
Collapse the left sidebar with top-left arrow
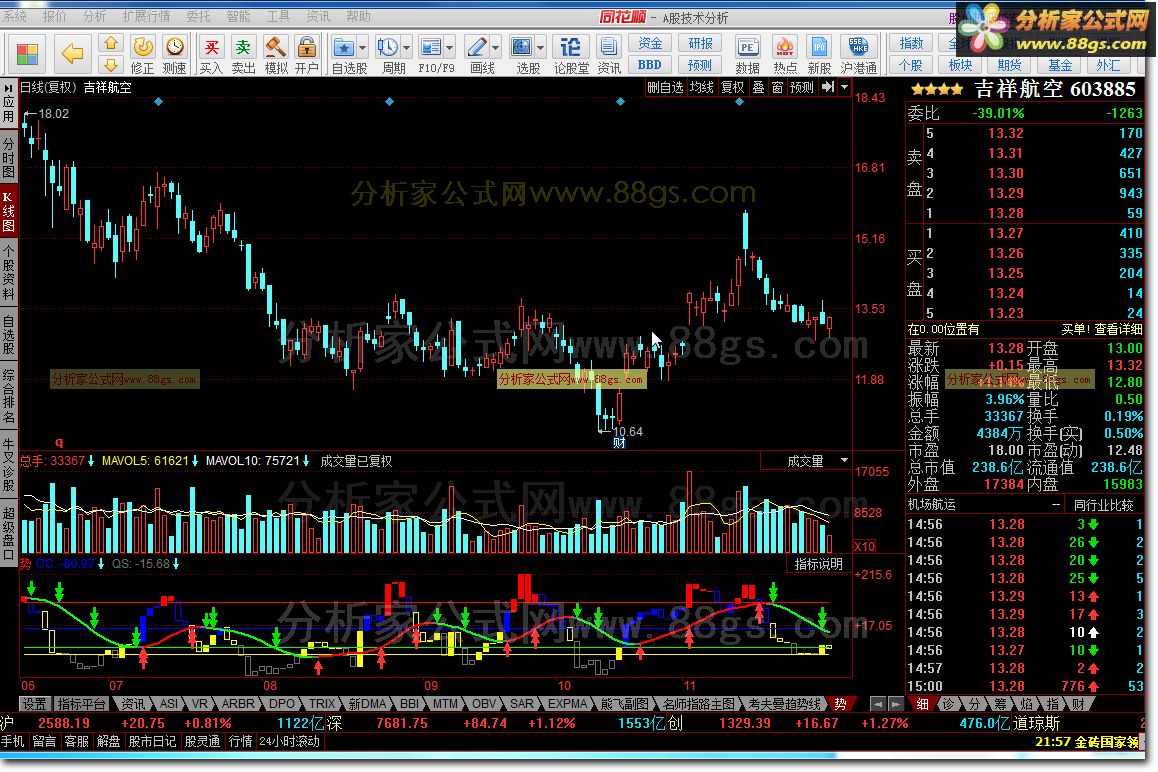click(x=8, y=88)
